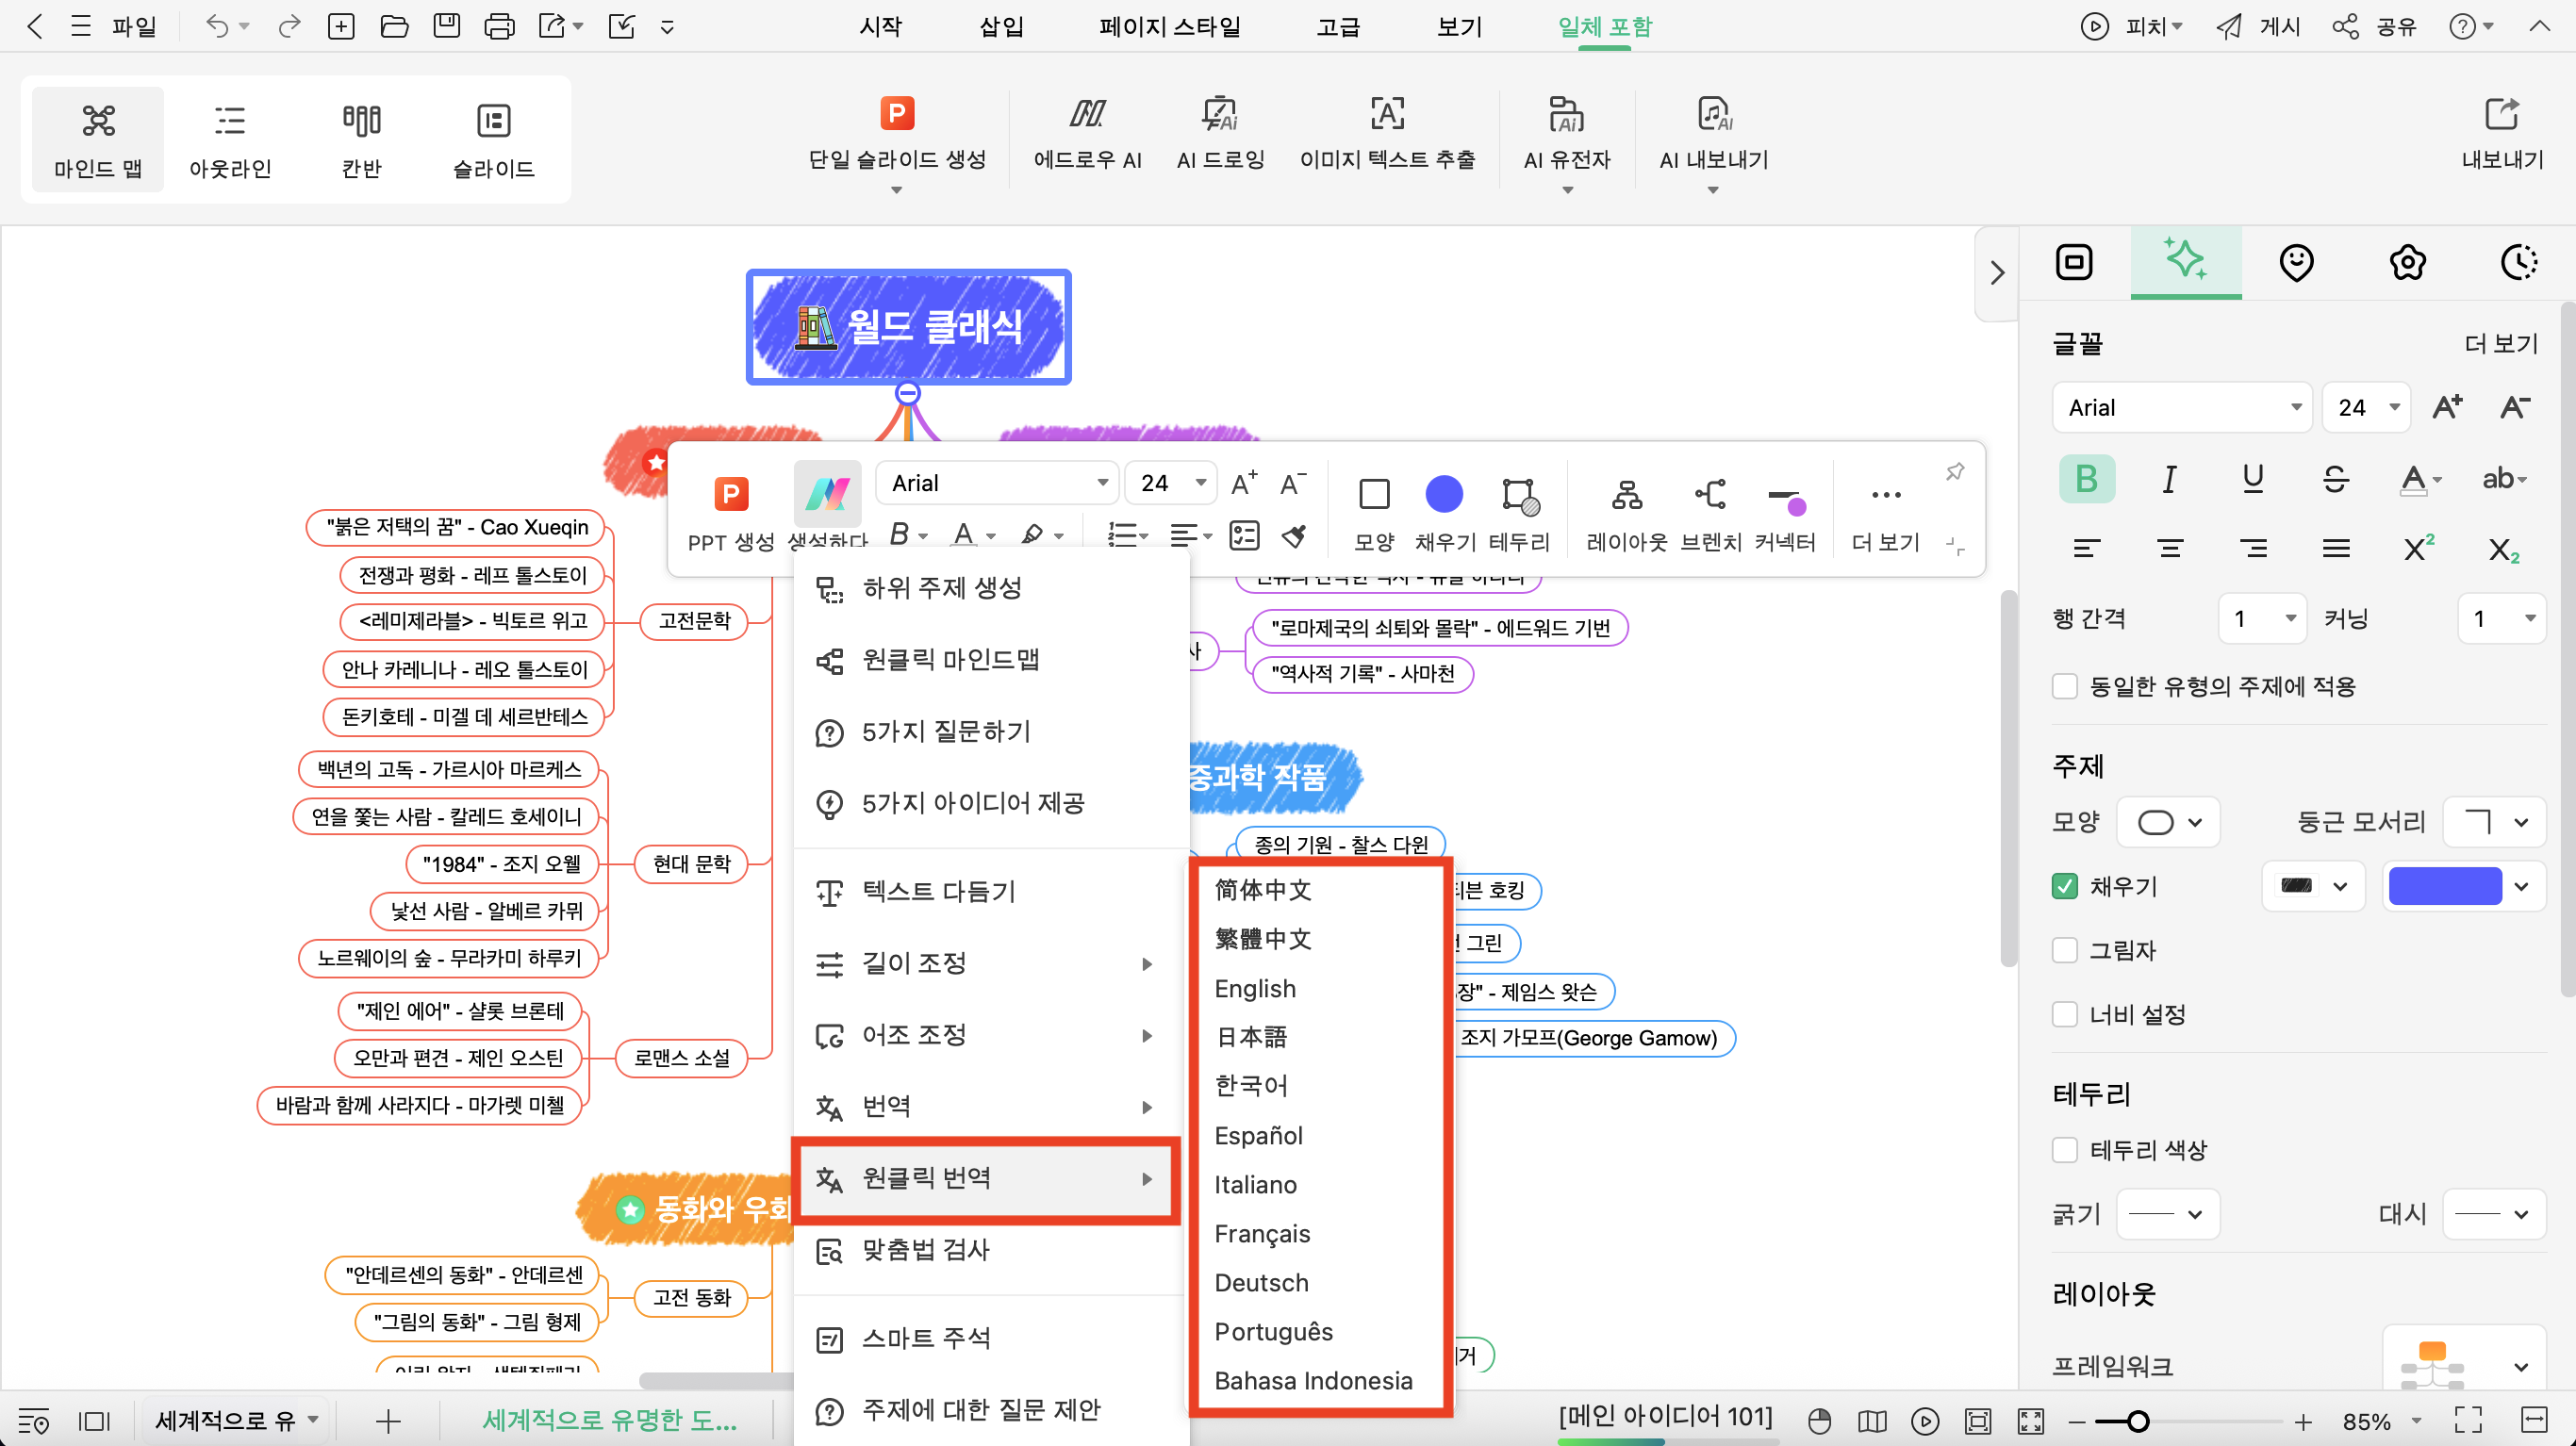
Task: Click 더 보기 in the floating toolbar
Action: [x=1885, y=514]
